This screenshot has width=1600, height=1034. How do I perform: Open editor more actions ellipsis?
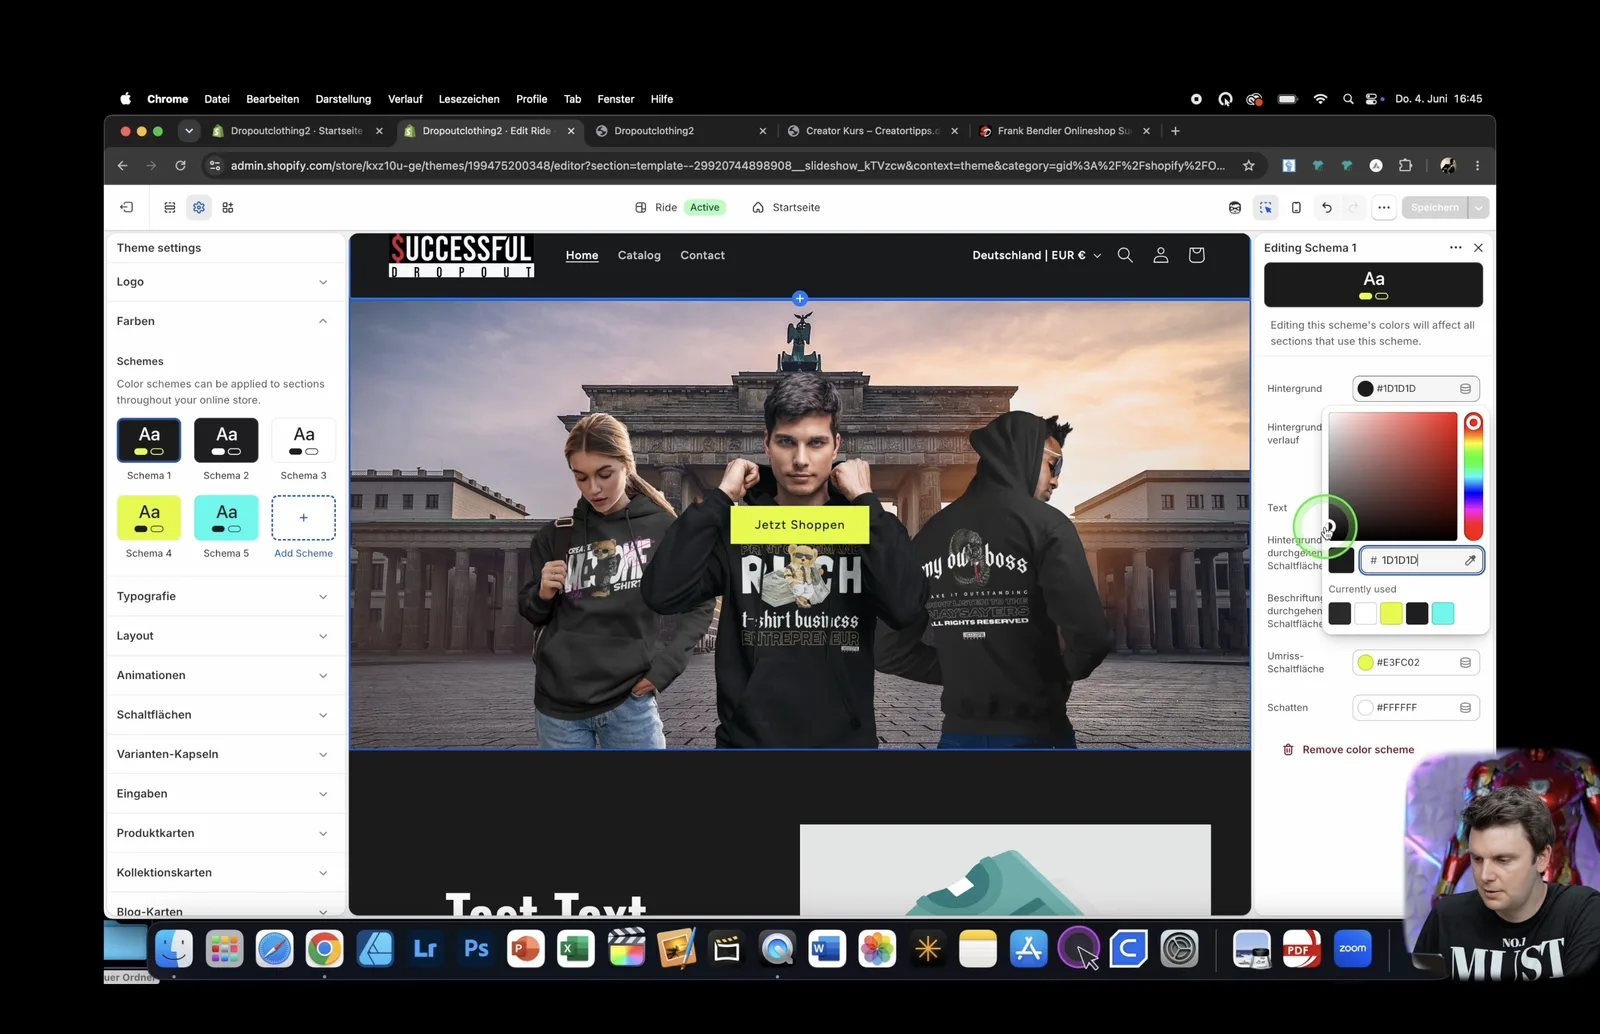tap(1384, 207)
